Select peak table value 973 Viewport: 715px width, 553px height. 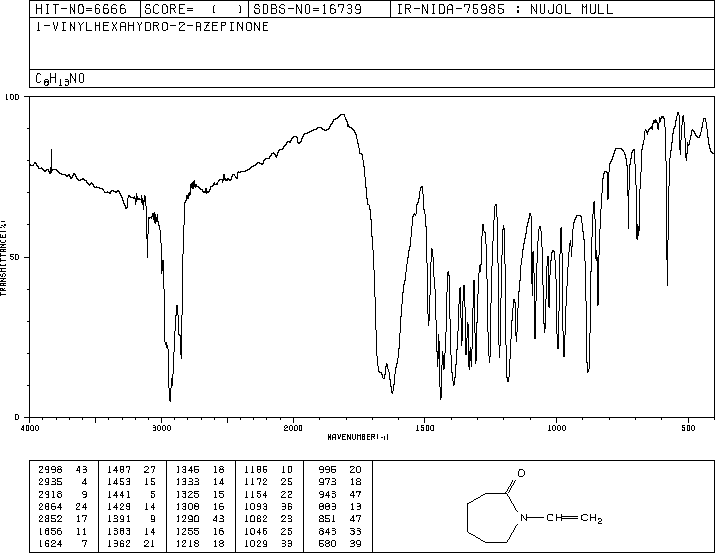(x=327, y=482)
